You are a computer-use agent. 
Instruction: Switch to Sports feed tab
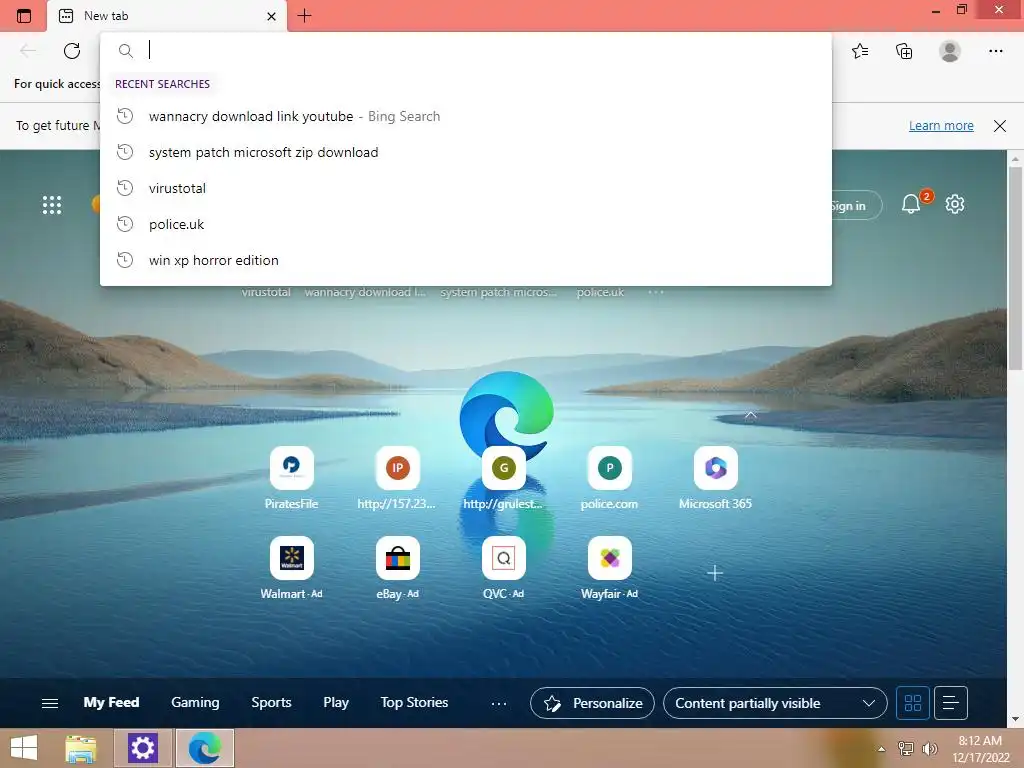[x=271, y=703]
